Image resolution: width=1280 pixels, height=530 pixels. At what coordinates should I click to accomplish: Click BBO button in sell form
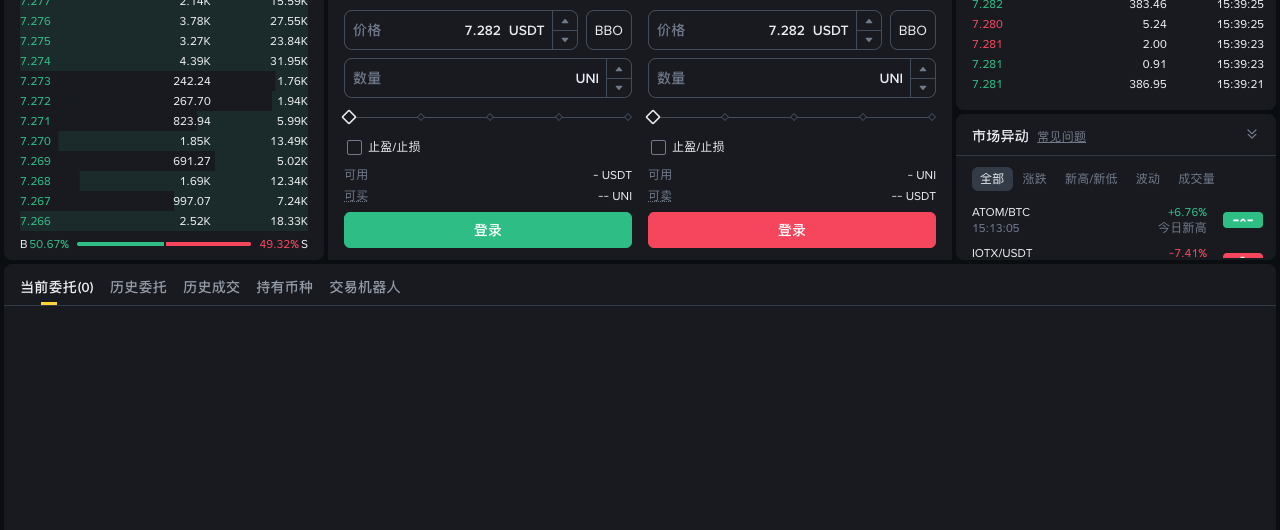point(913,30)
